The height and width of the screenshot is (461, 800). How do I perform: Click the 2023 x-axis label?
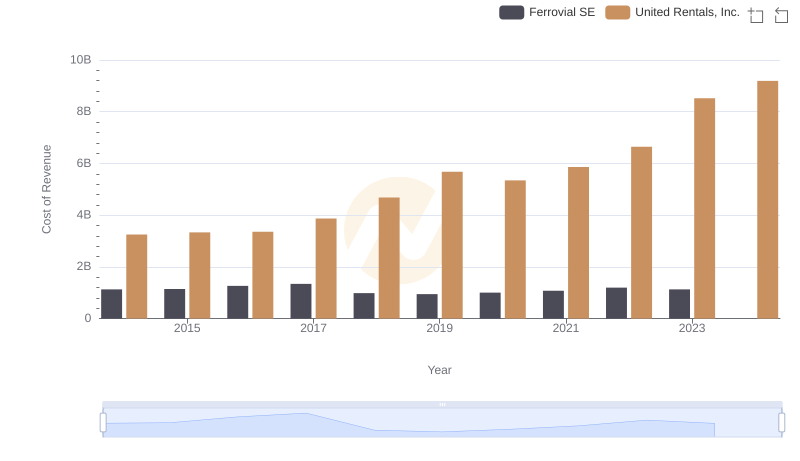pos(692,328)
